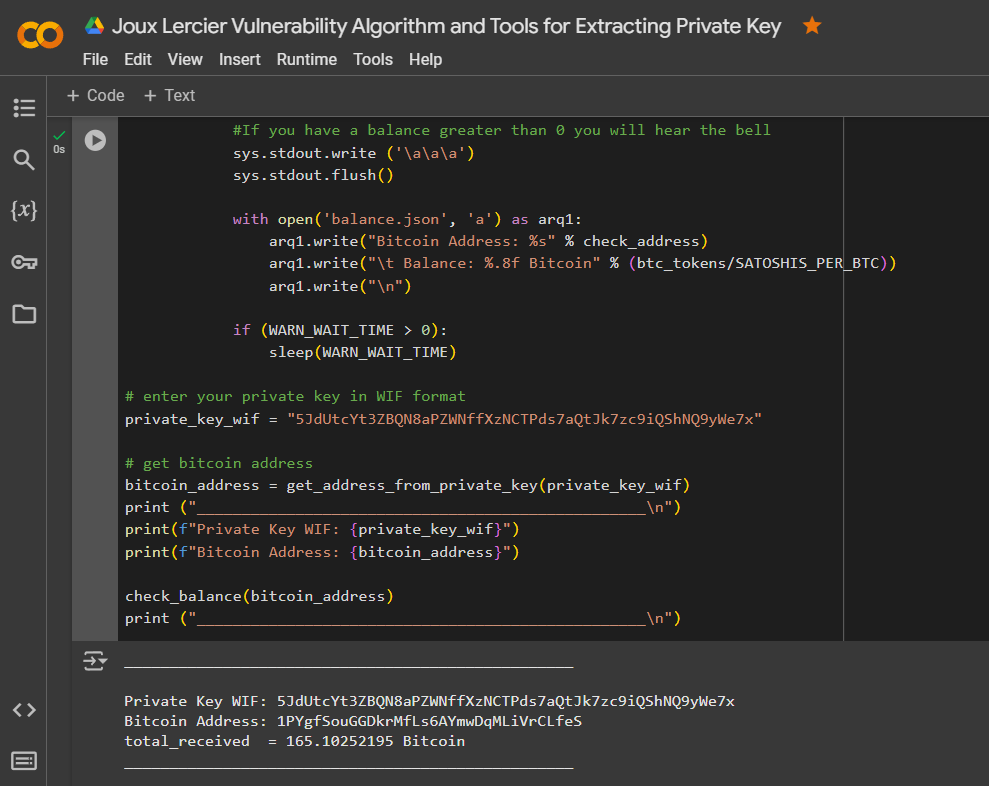Click the 'Bitcoin Address: 1PYgfSou...' output line
The height and width of the screenshot is (786, 989).
353,721
